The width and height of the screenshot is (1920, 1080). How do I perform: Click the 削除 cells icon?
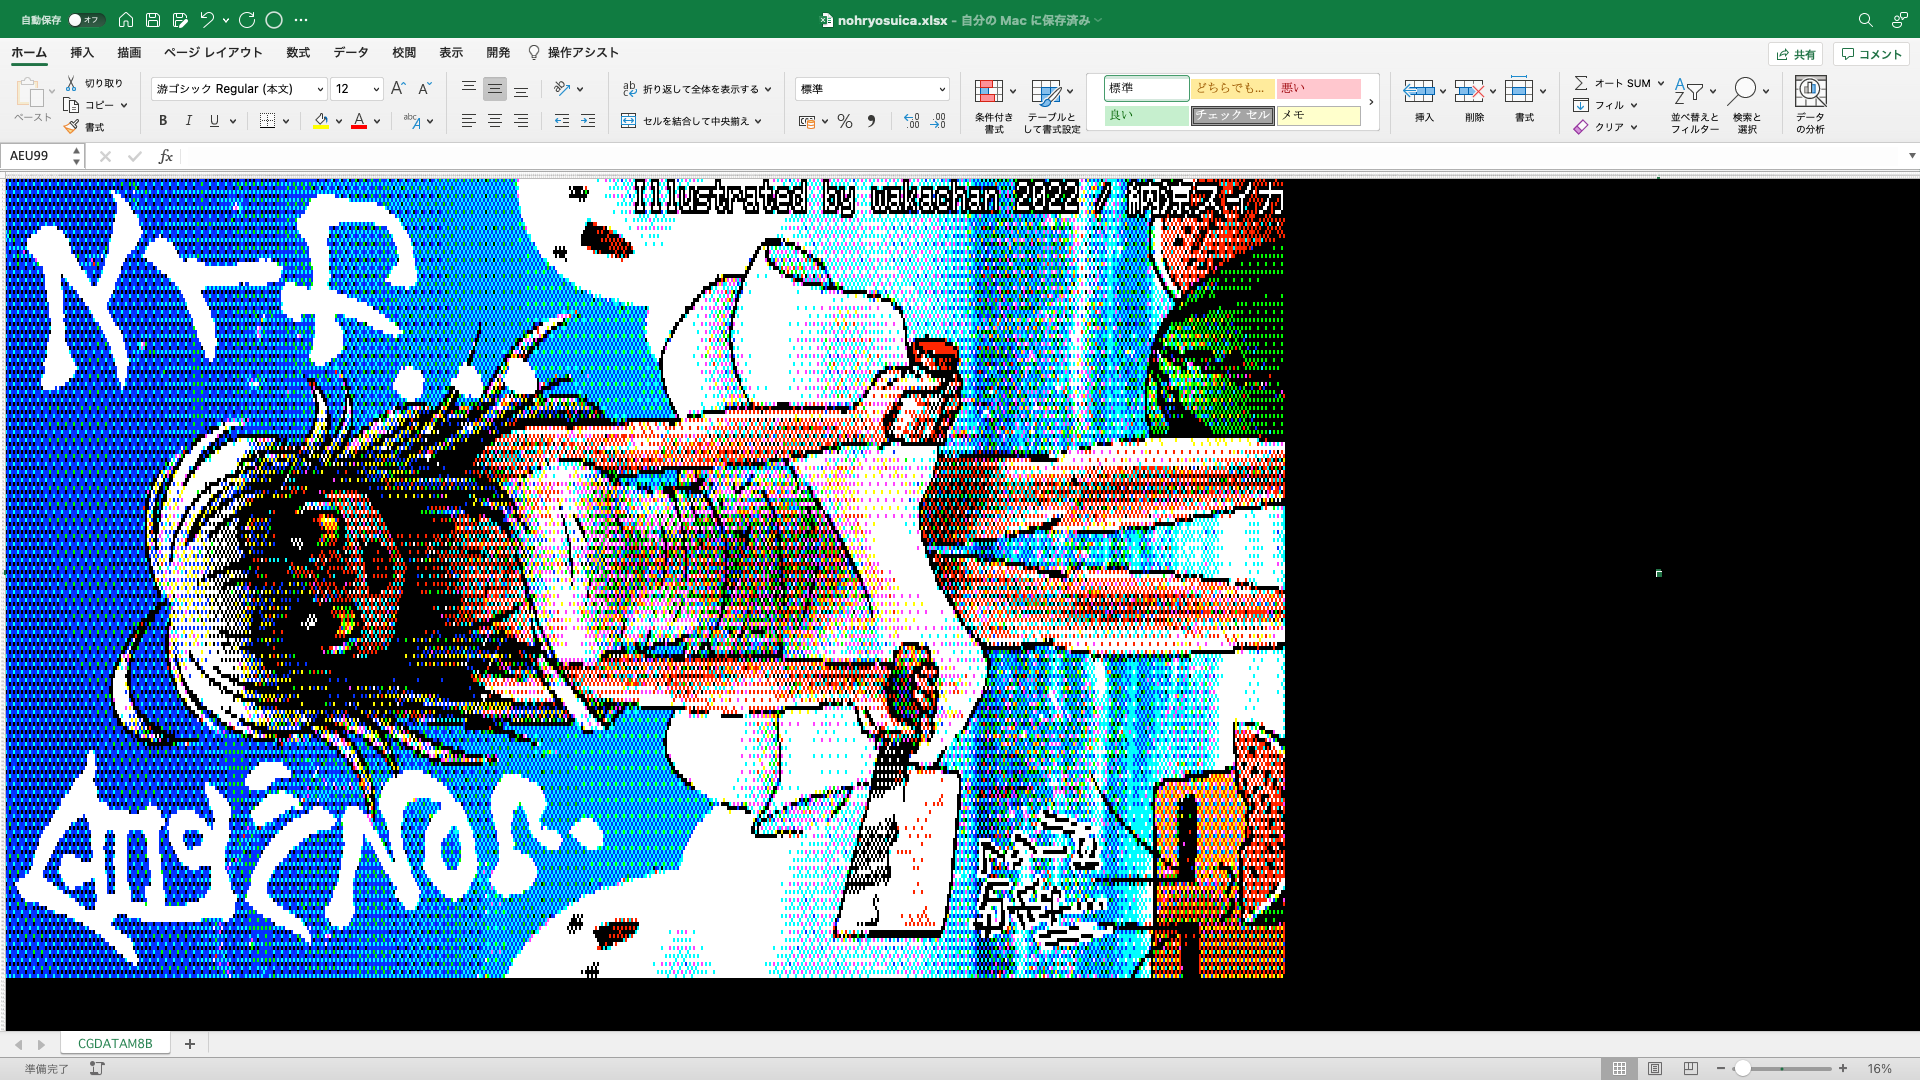pos(1469,92)
